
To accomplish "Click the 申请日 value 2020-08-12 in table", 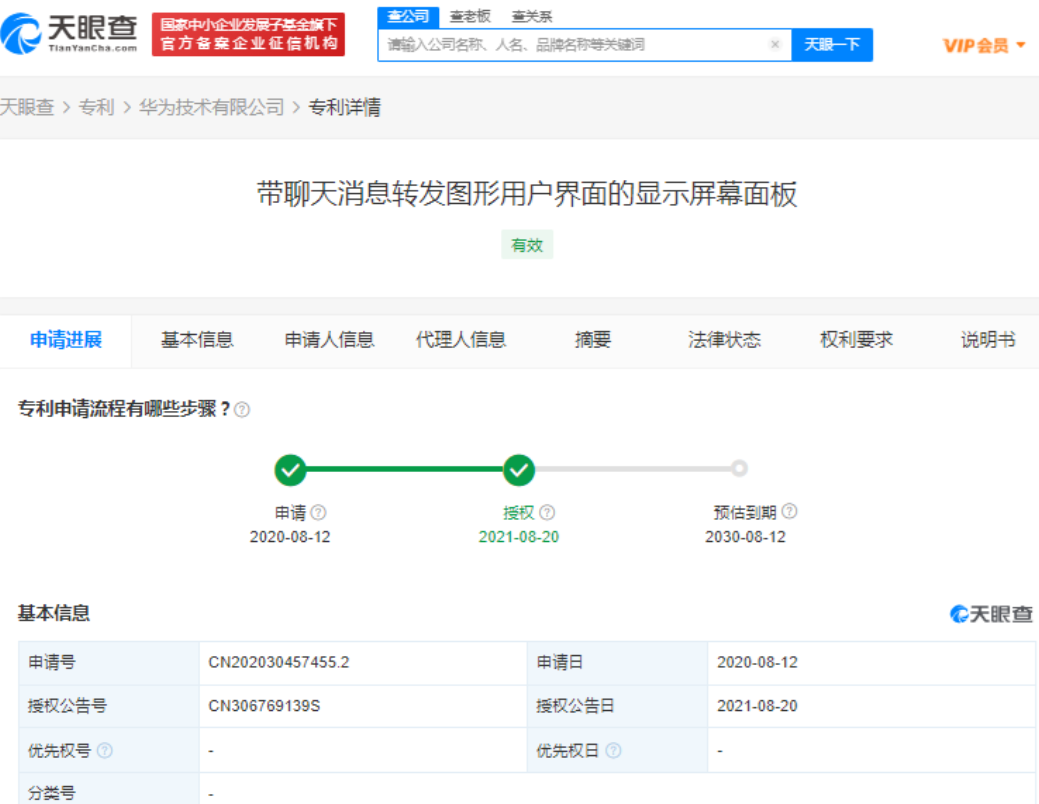I will click(x=757, y=662).
